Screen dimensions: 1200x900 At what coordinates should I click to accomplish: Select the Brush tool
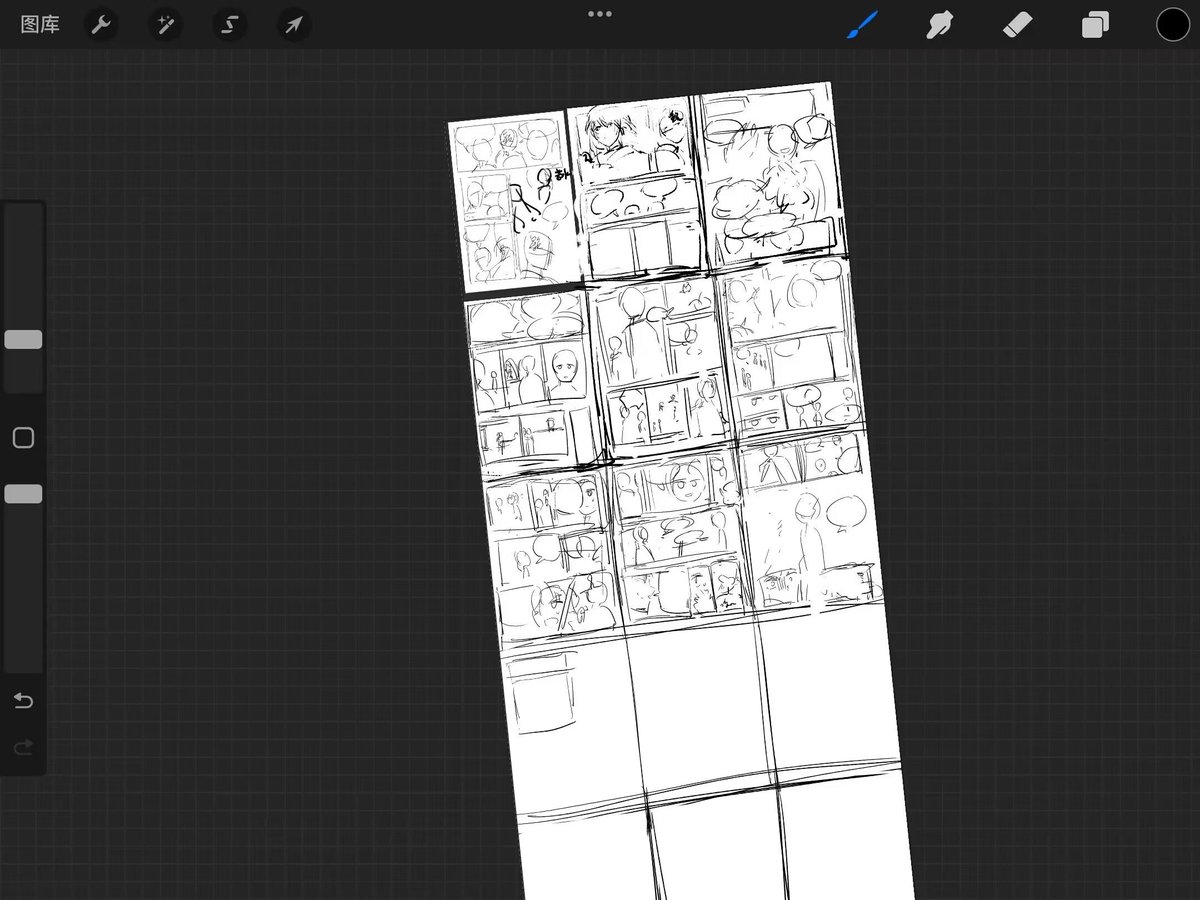pos(862,25)
